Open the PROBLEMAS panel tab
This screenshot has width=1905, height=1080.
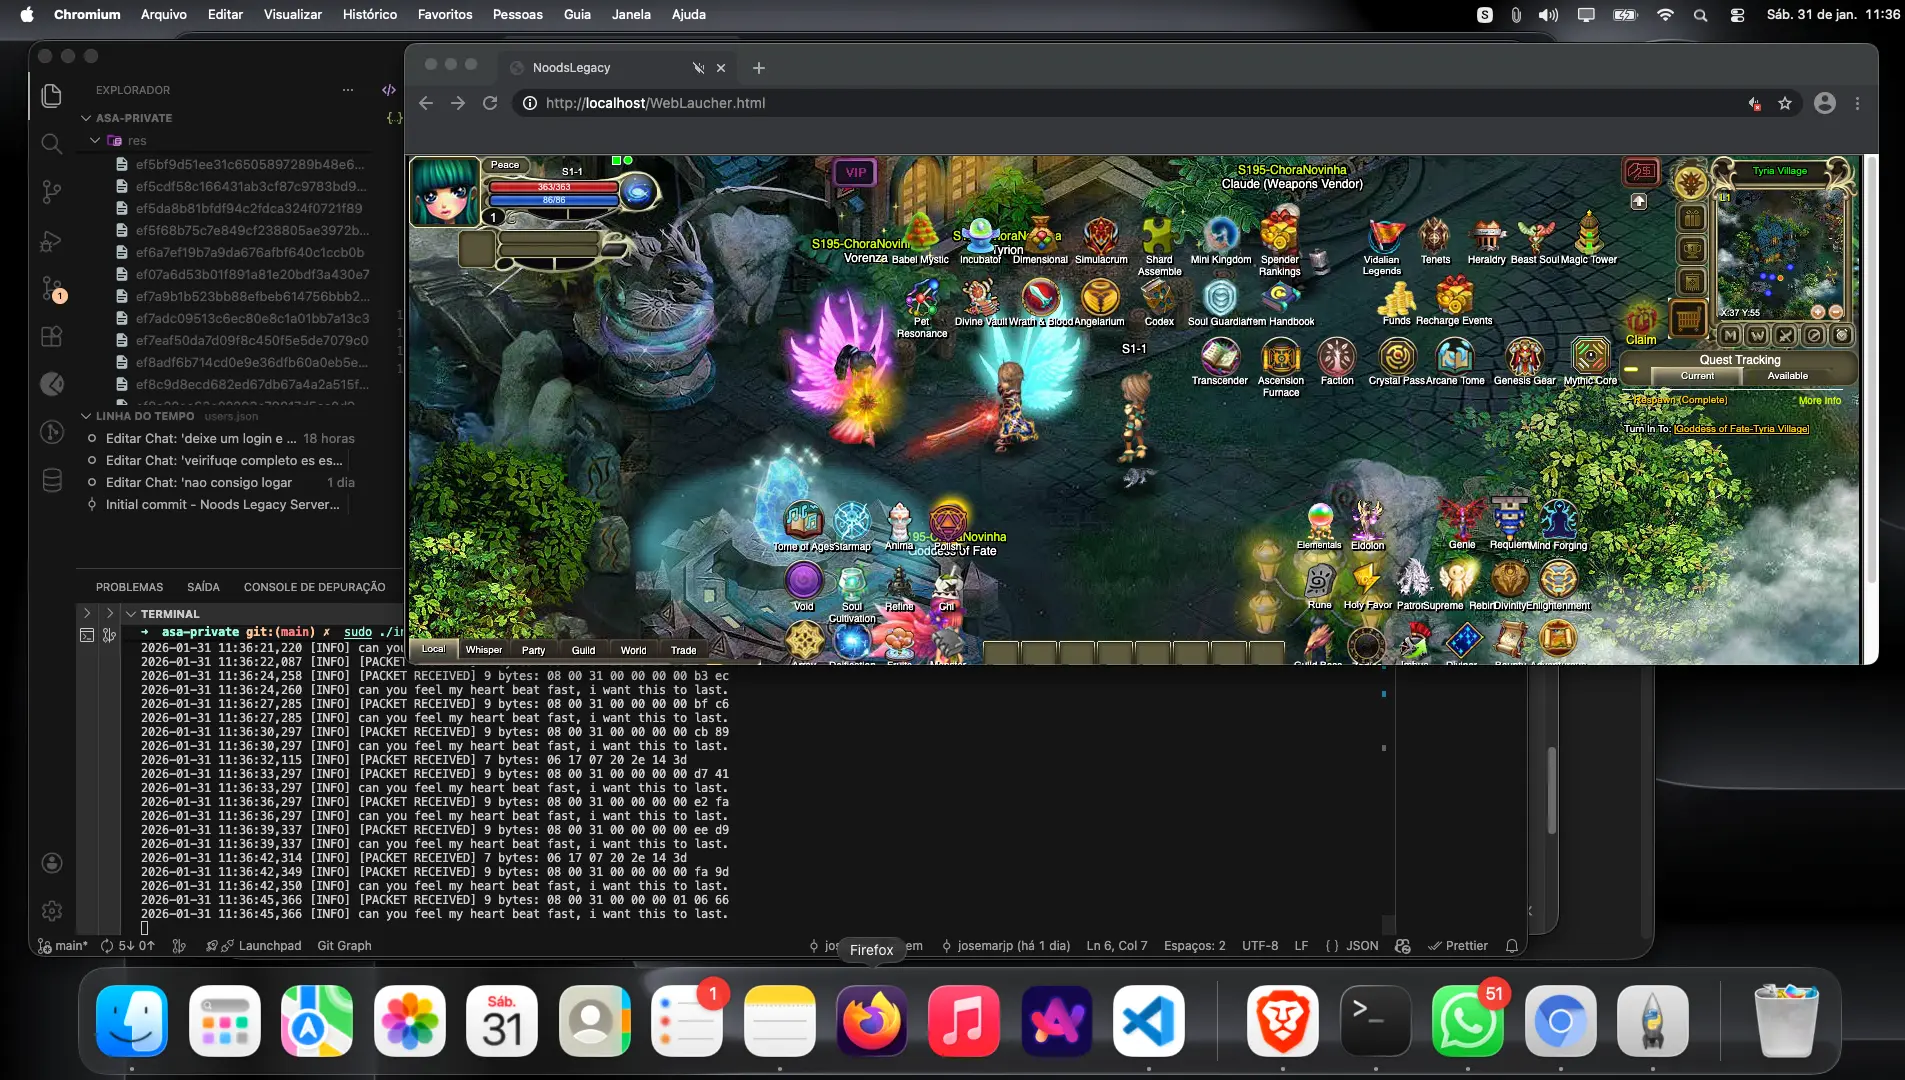129,587
